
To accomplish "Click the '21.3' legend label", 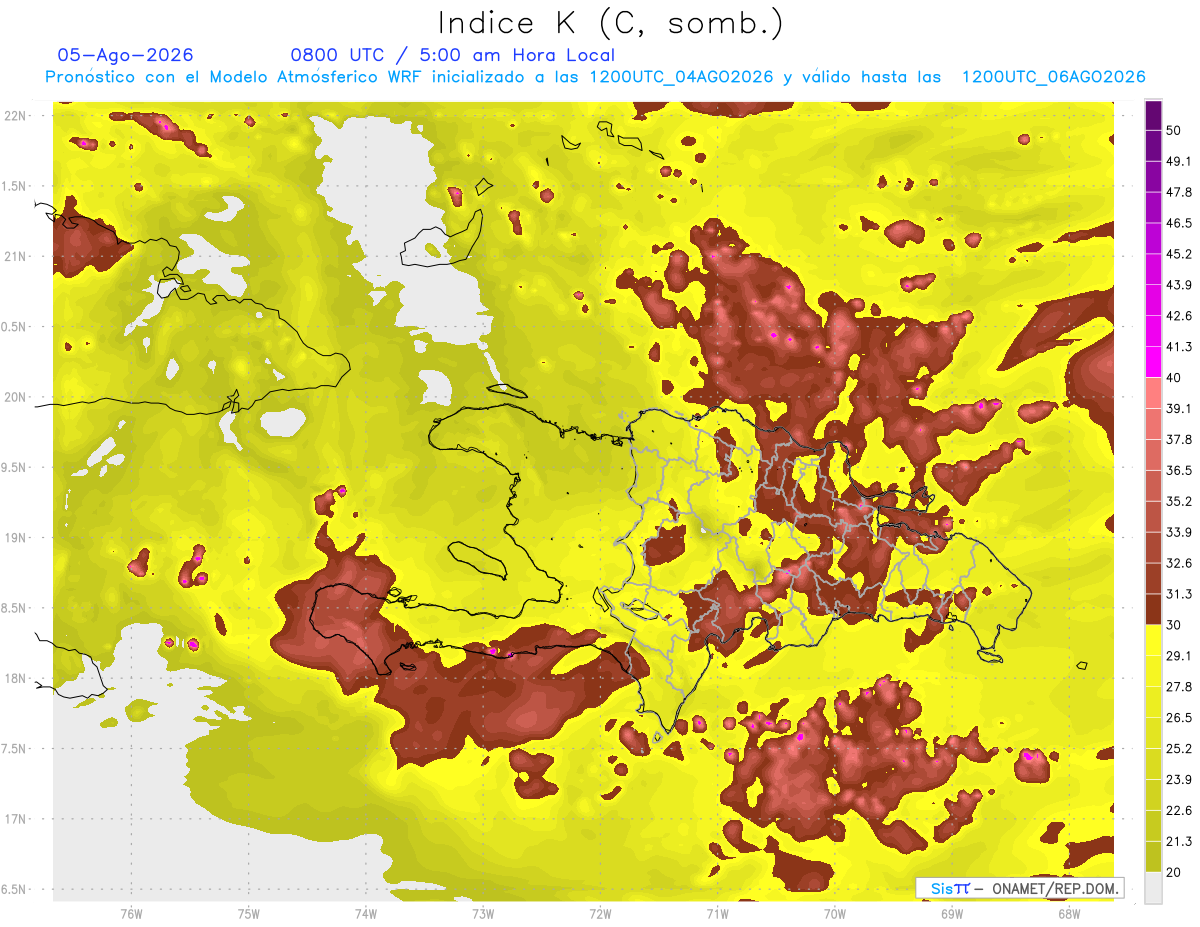I will tap(1178, 842).
